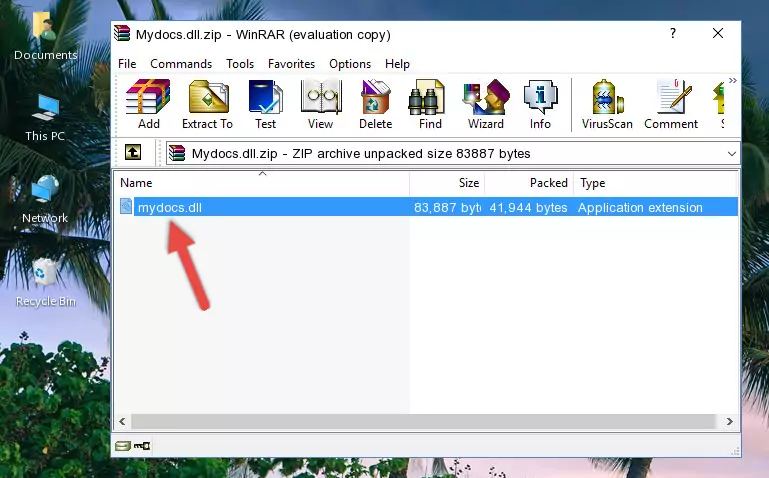Open the Help menu
The height and width of the screenshot is (478, 769).
tap(397, 64)
